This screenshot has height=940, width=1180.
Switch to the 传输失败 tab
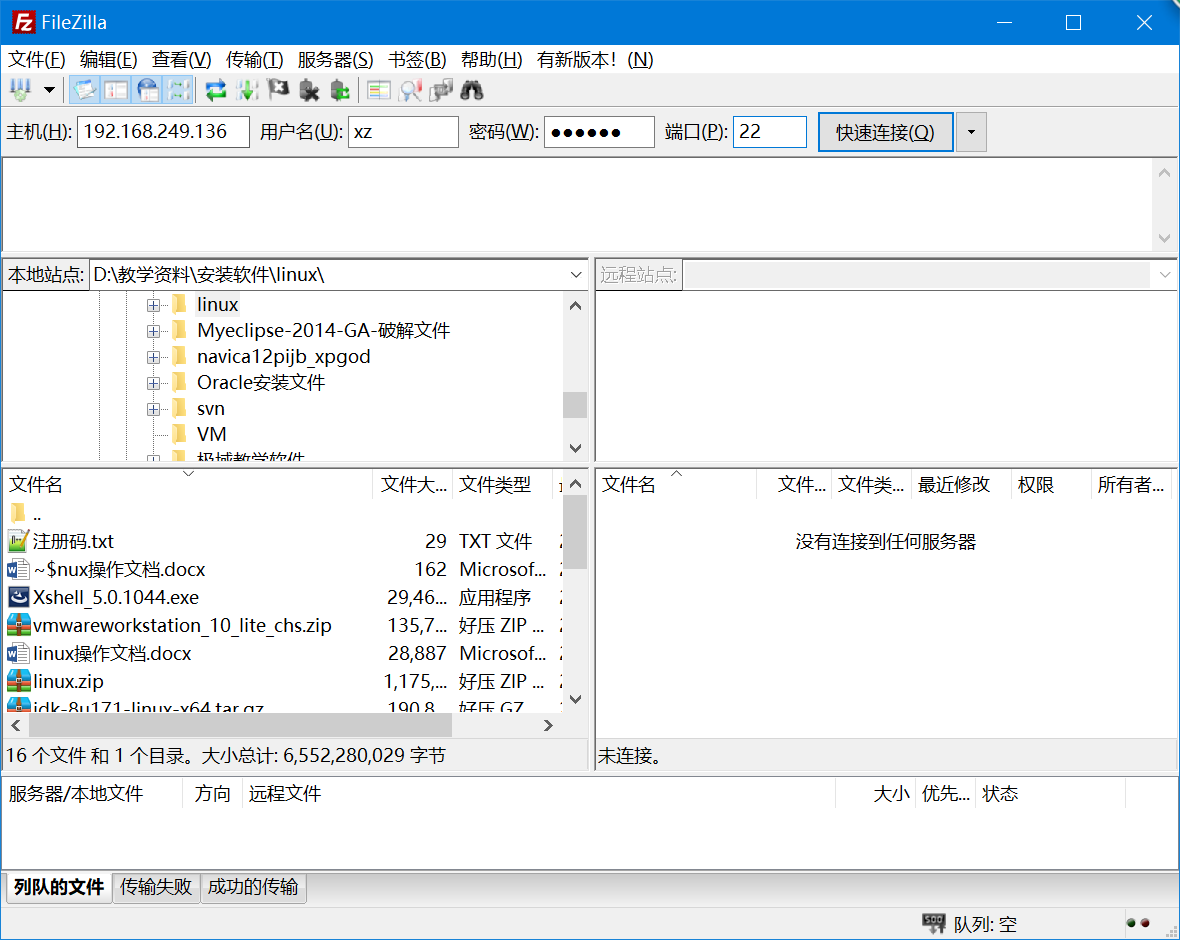click(156, 887)
